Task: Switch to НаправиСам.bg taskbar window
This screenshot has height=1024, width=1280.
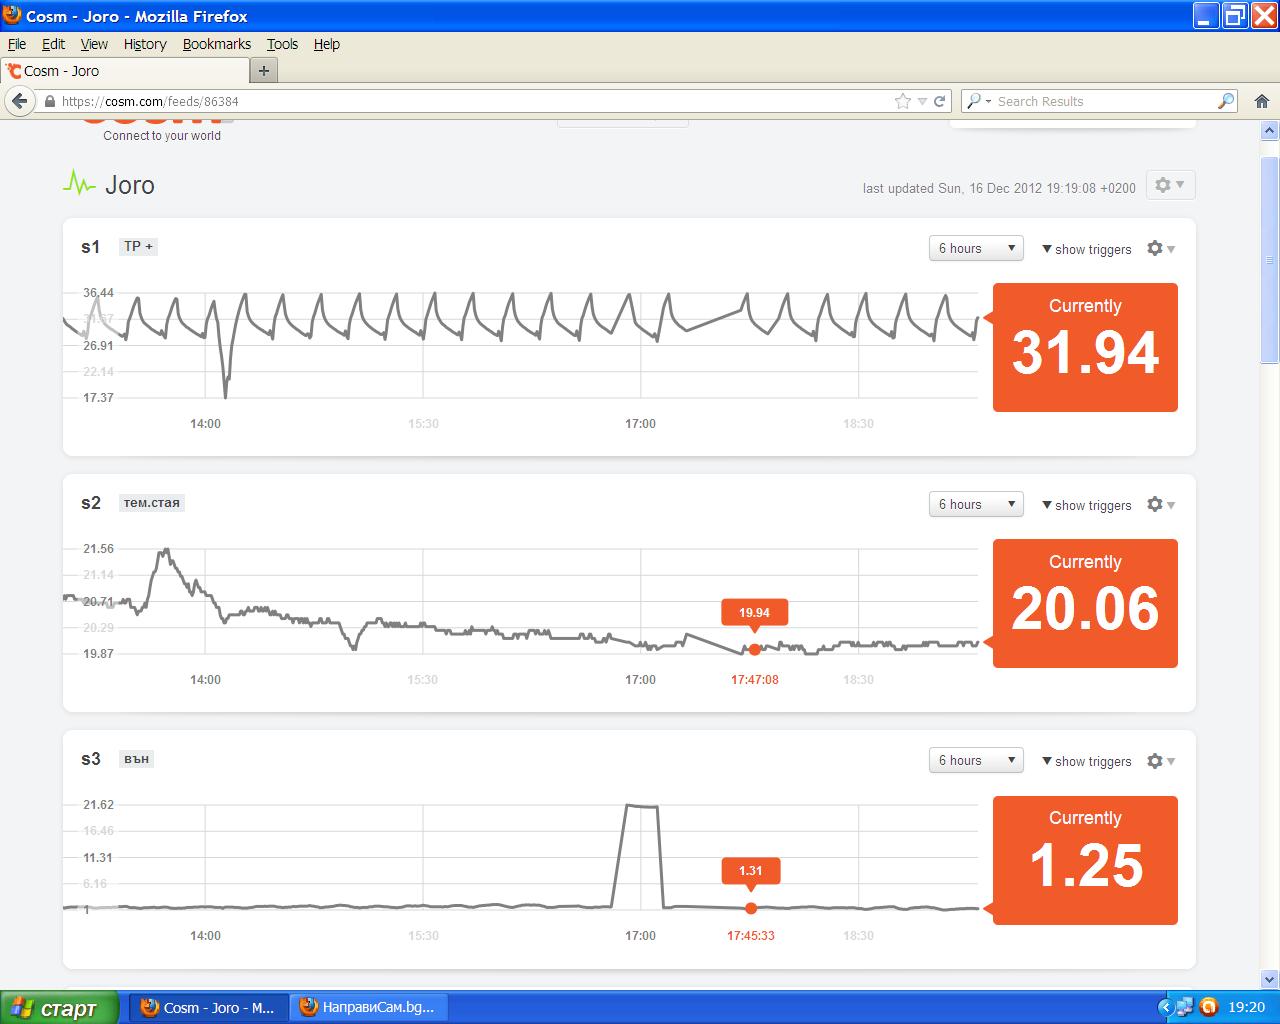Action: pyautogui.click(x=369, y=1007)
